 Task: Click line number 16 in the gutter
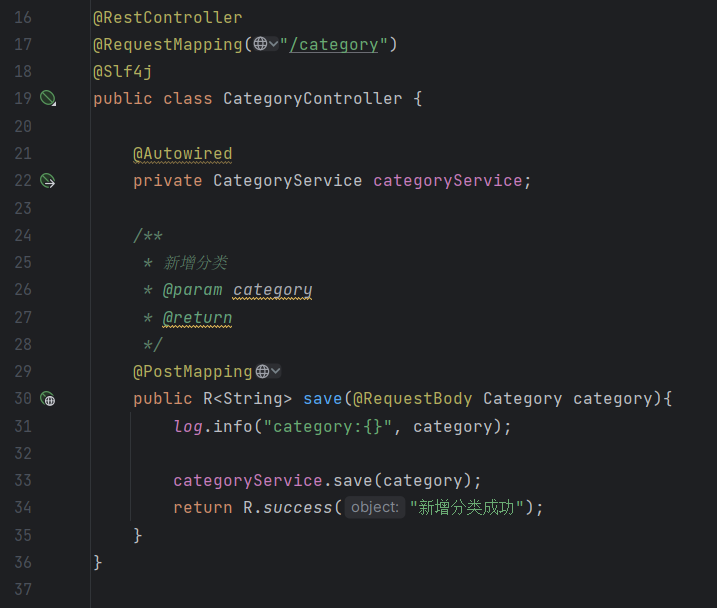23,17
